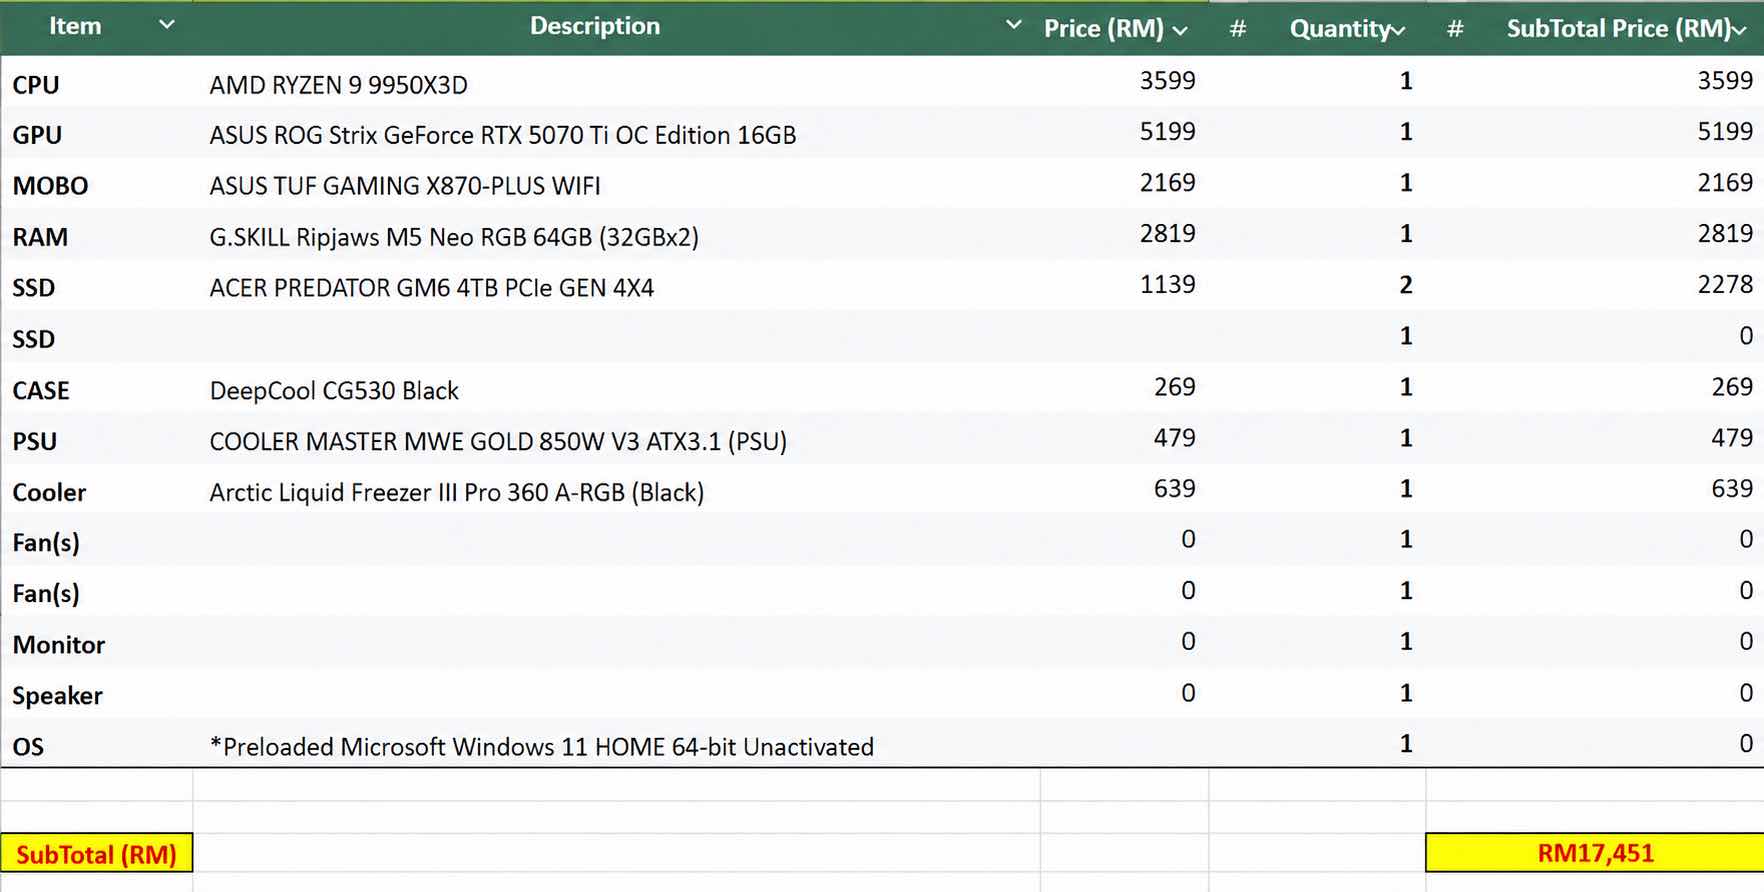Click the RAM price cell "2819"
This screenshot has height=892, width=1764.
(1167, 234)
